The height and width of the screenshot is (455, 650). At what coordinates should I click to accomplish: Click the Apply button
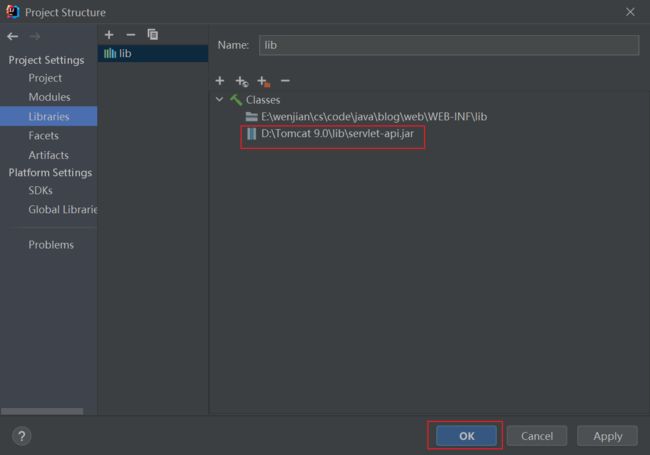607,436
